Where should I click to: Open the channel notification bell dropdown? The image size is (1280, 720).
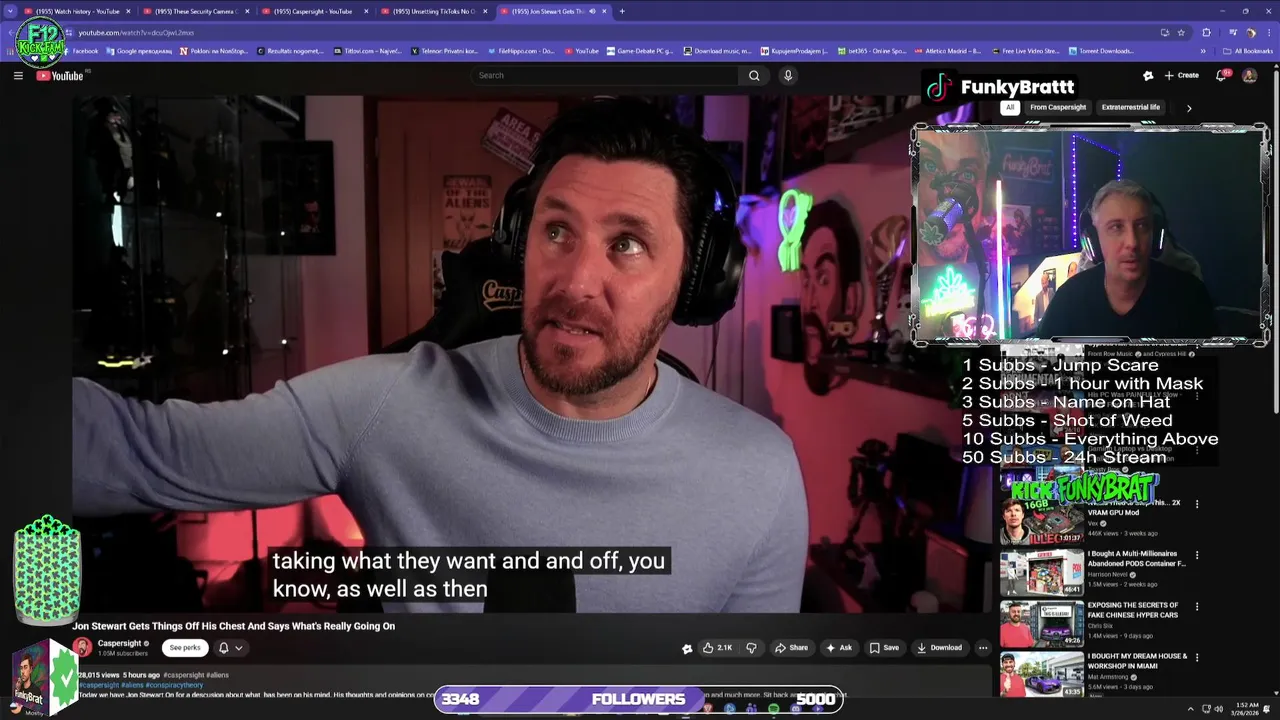pyautogui.click(x=230, y=648)
